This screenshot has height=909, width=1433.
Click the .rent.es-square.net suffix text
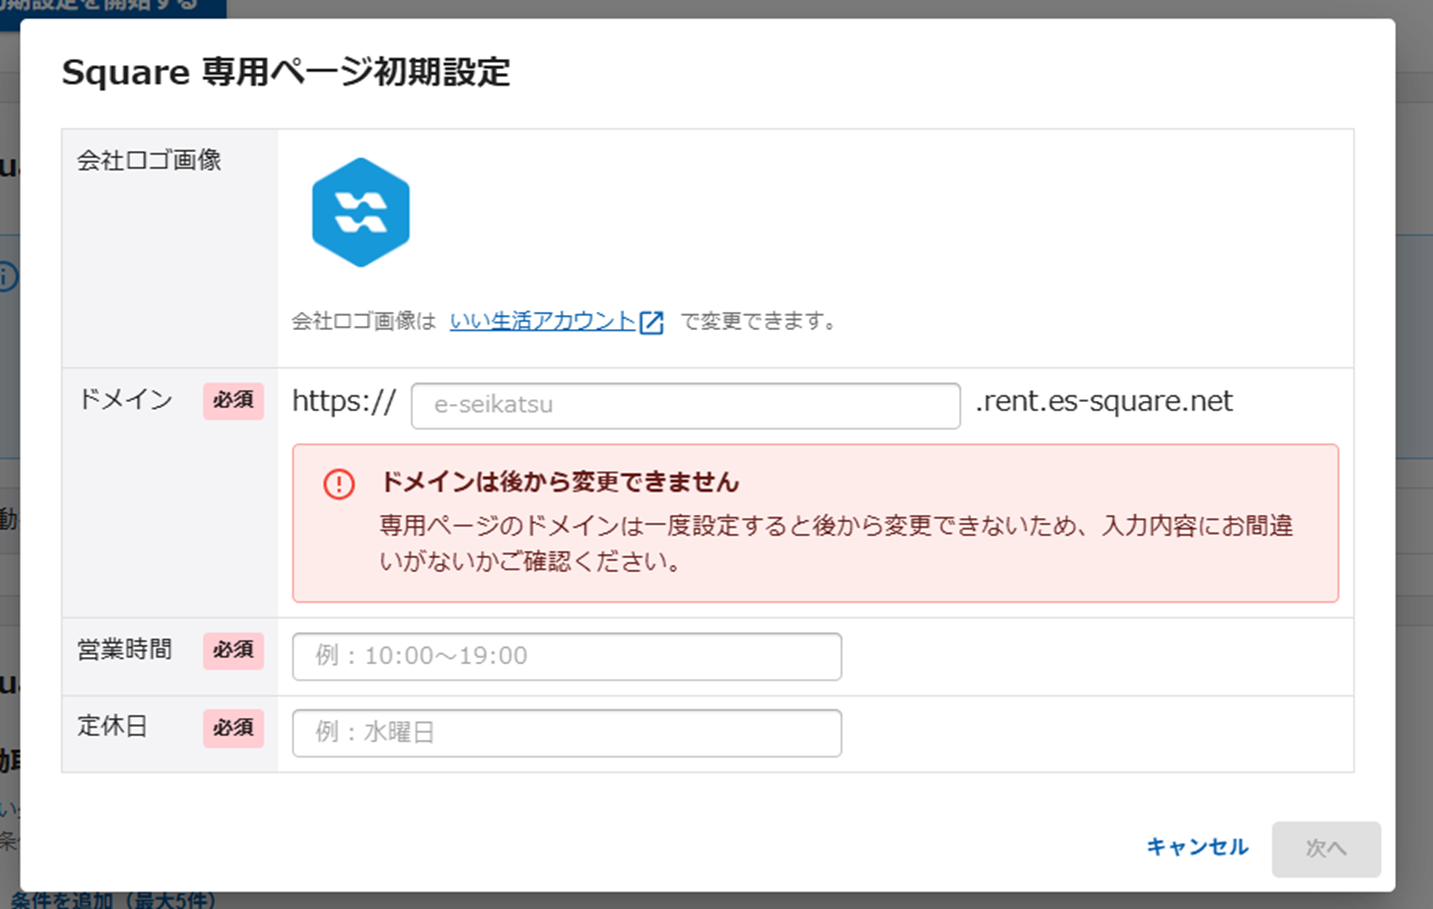[1104, 401]
